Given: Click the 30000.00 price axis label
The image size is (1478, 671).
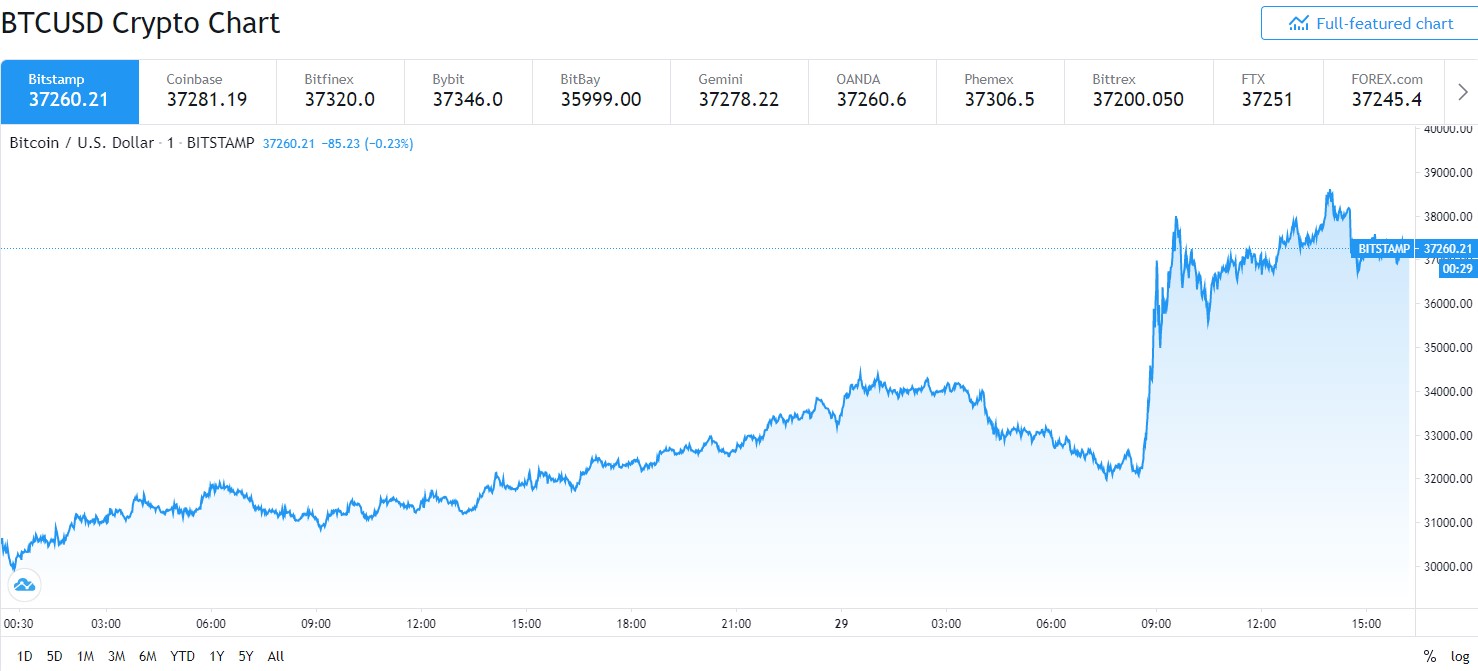Looking at the screenshot, I should coord(1447,566).
